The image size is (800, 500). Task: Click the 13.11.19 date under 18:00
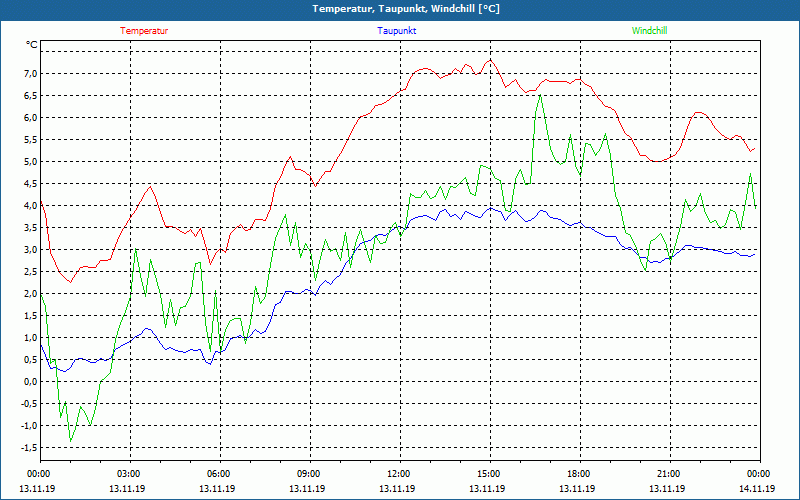tap(577, 489)
